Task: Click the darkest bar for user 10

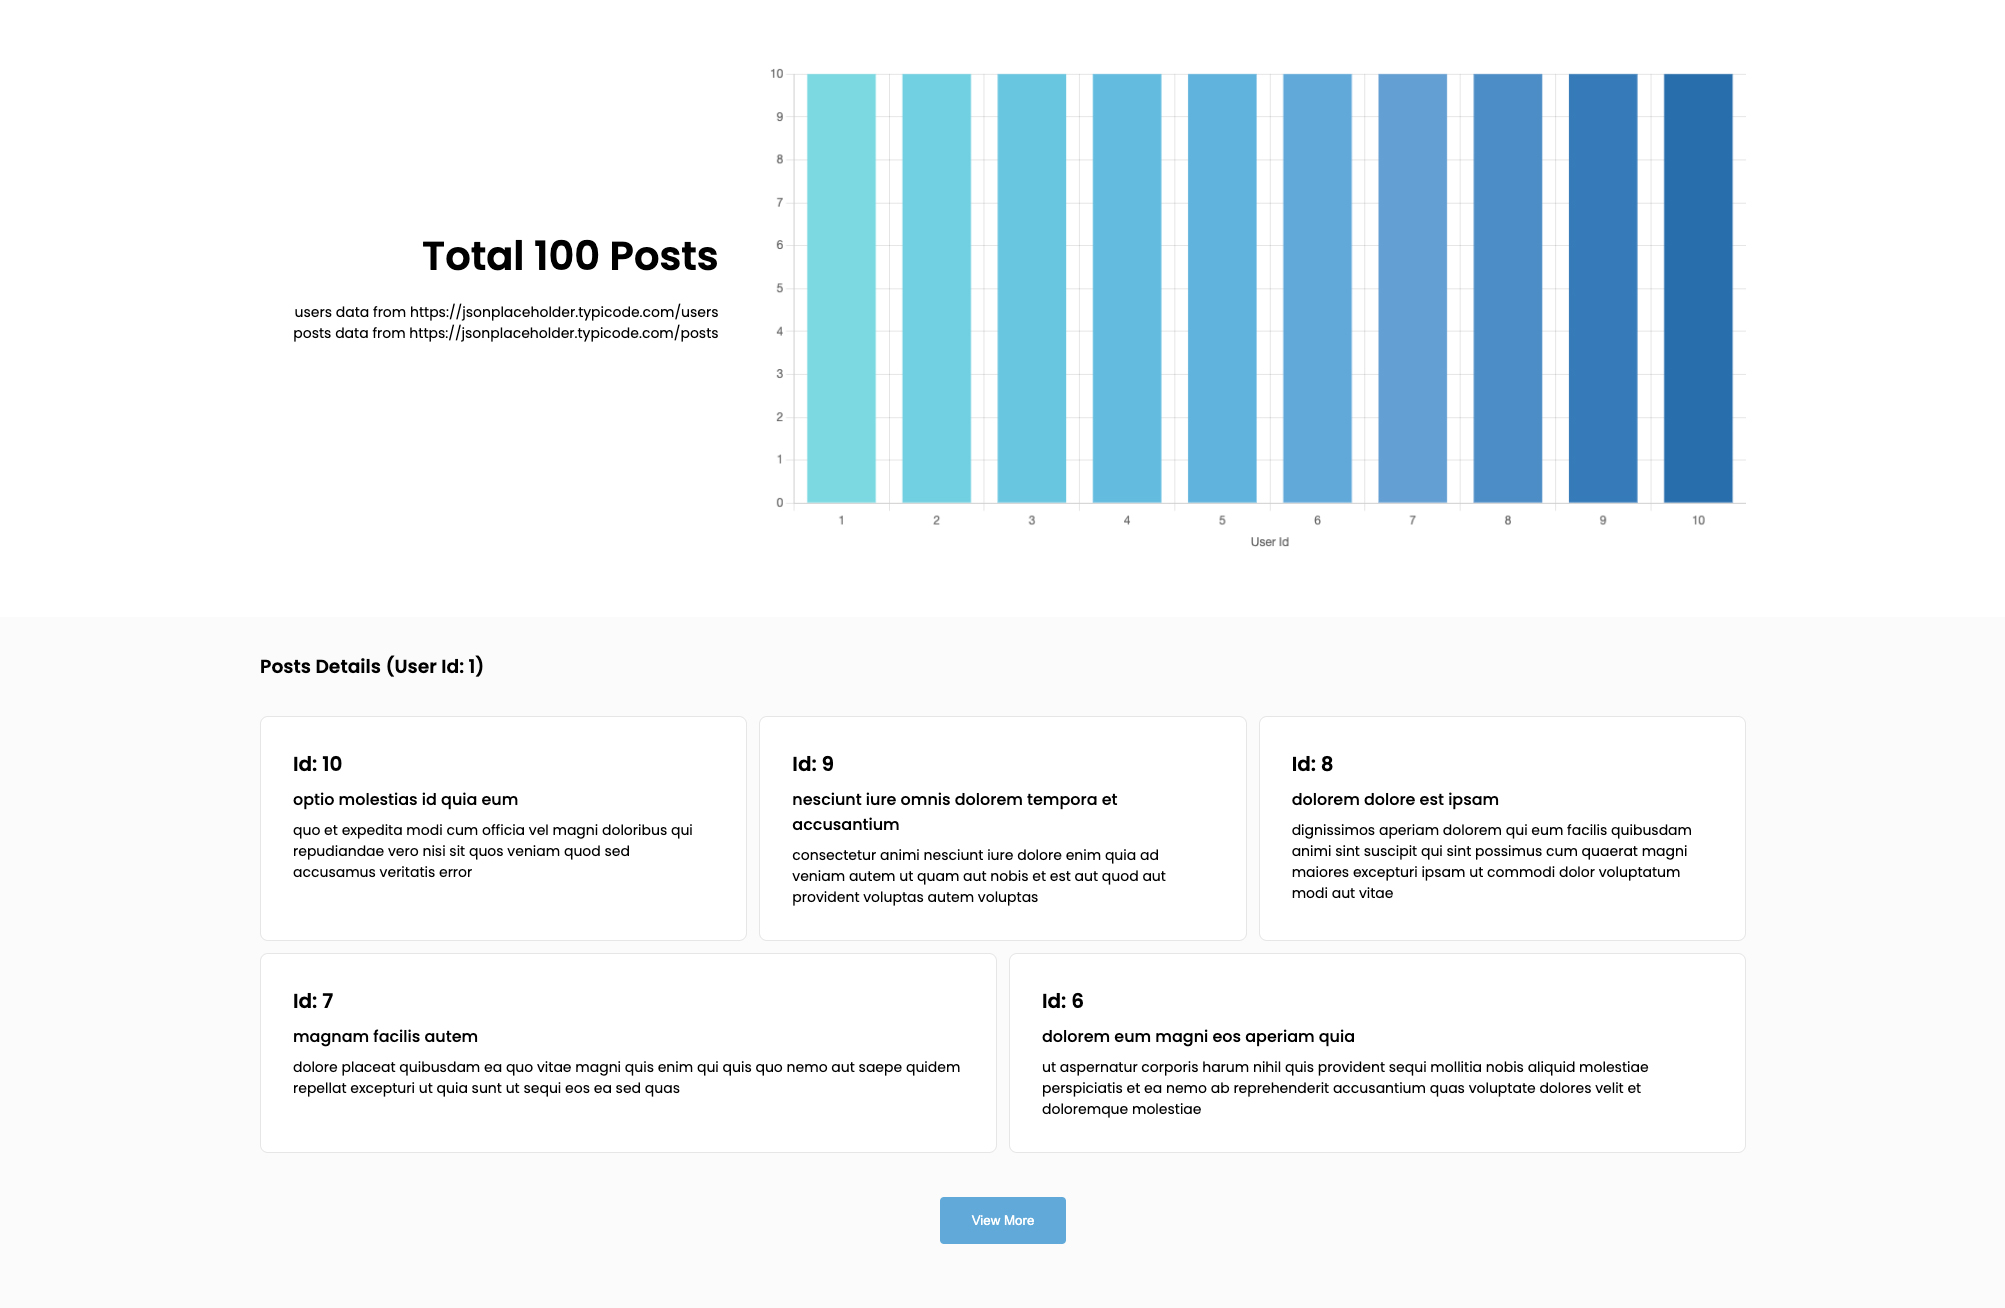Action: click(x=1697, y=288)
